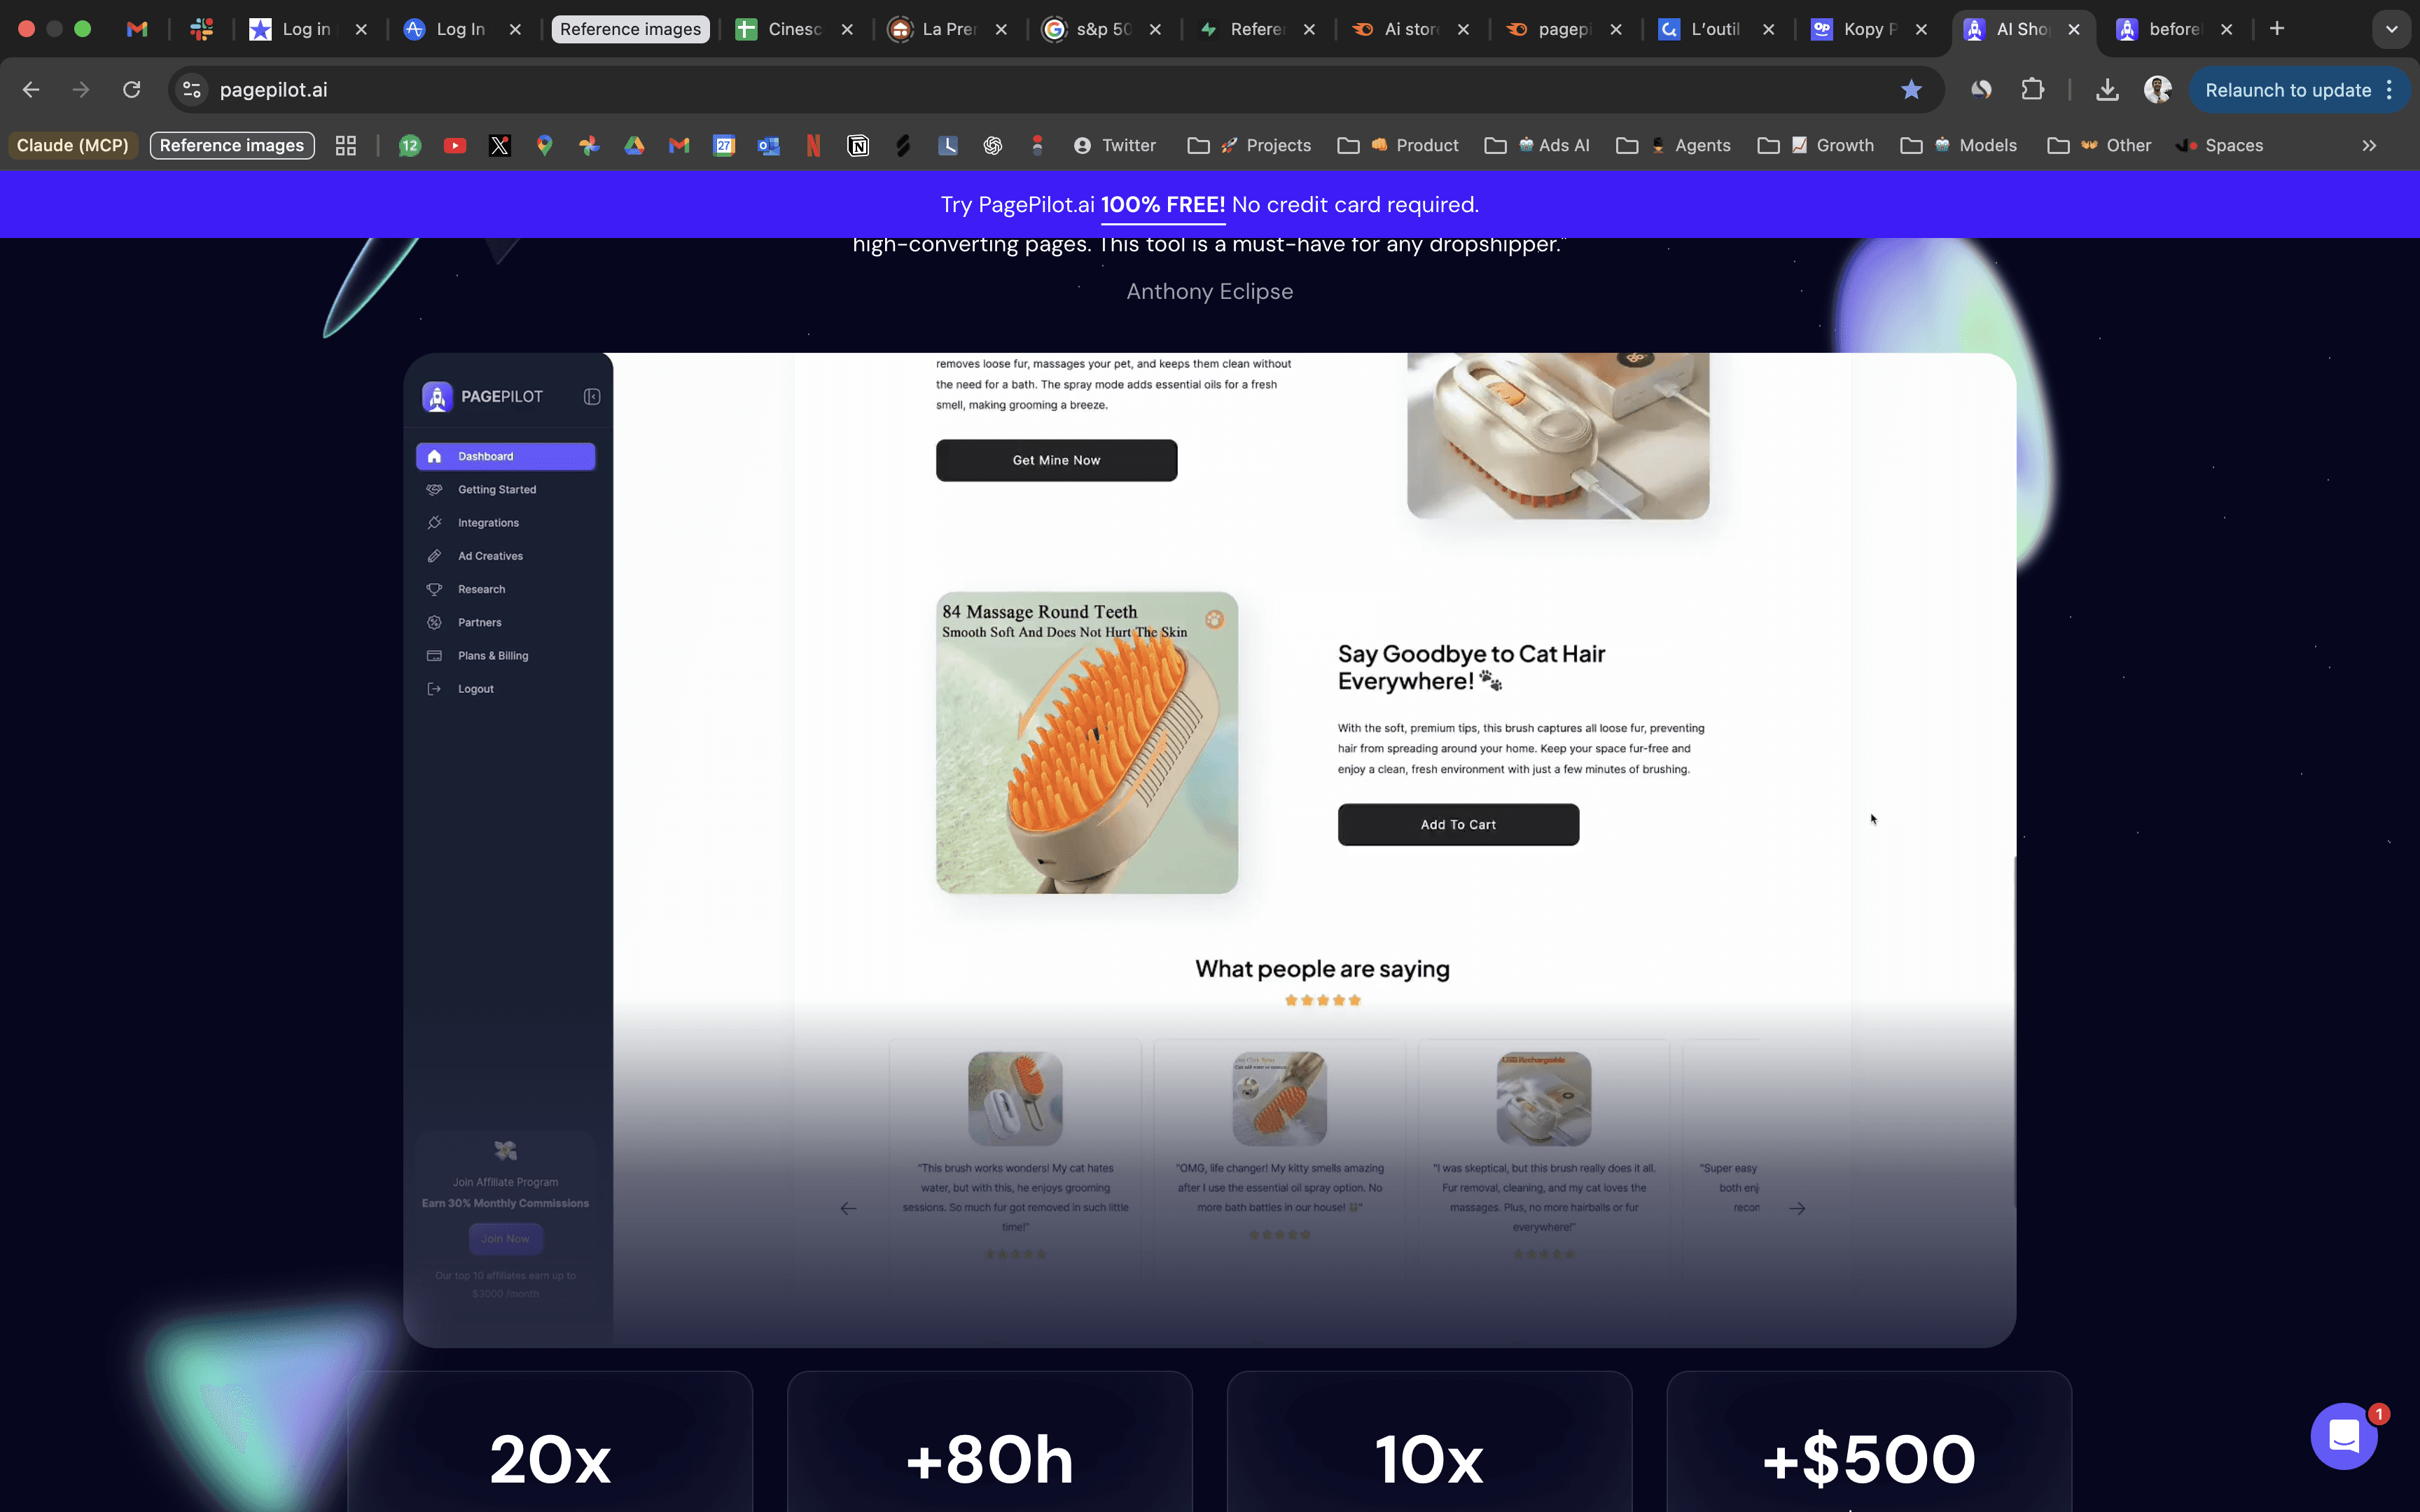Click the Research trophy icon
Screen dimensions: 2420x1512
434,589
